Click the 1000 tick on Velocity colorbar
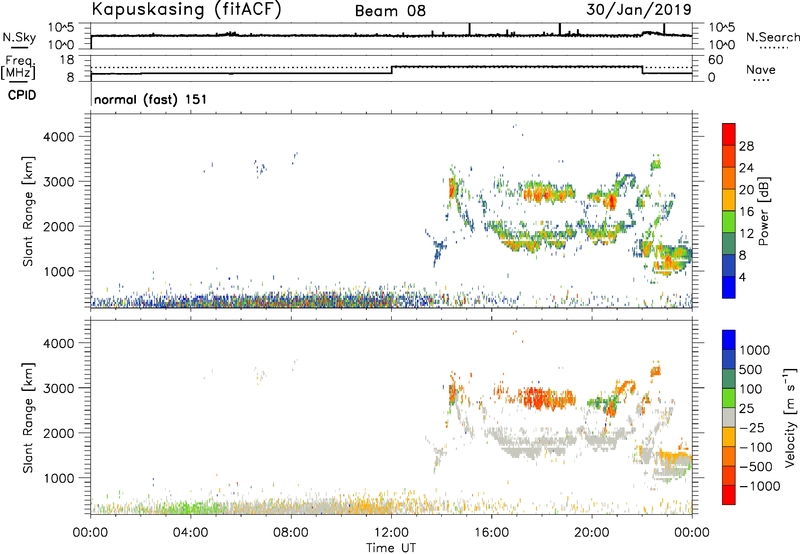This screenshot has width=800, height=554. click(755, 350)
